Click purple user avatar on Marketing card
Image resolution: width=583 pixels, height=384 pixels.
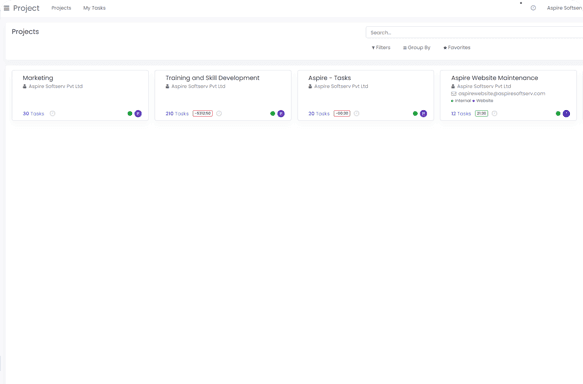tap(138, 113)
